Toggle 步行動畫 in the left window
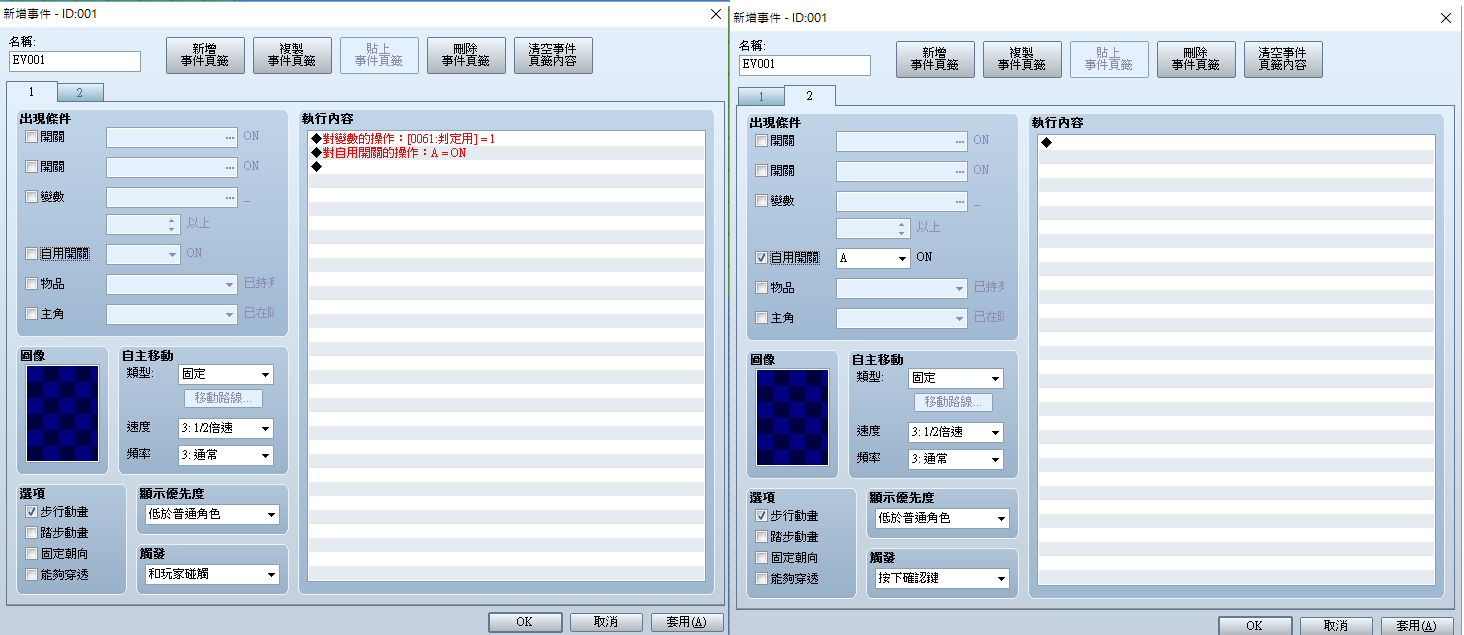Screen dimensions: 1464x635 click(x=32, y=512)
